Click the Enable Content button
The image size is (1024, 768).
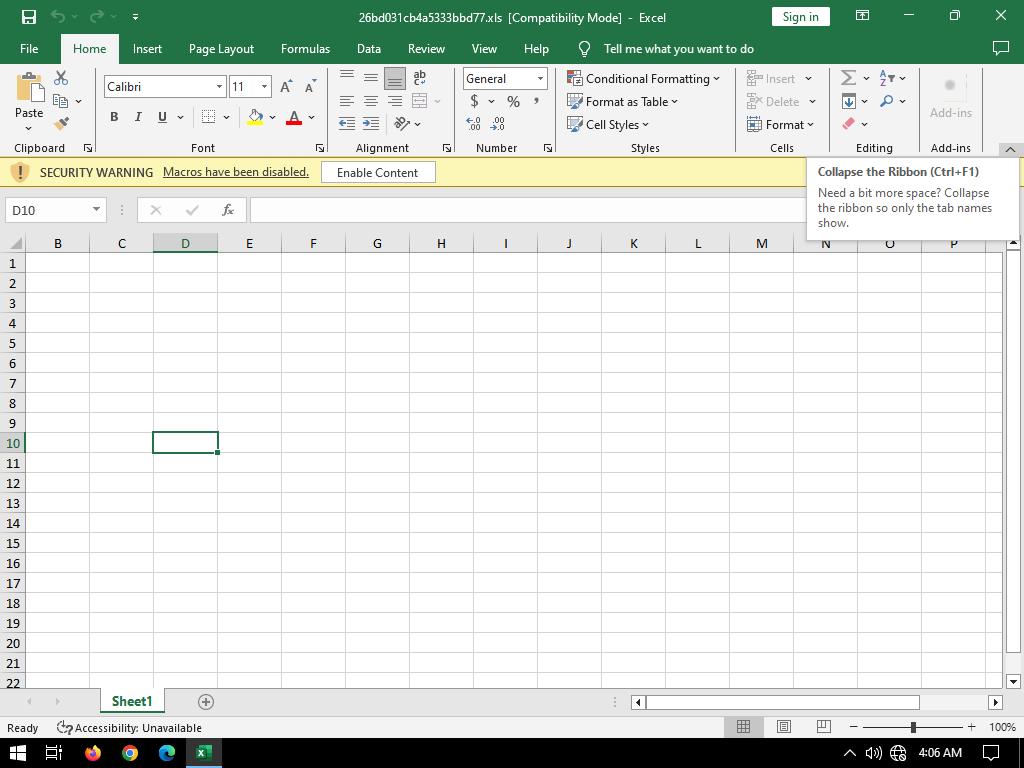pyautogui.click(x=377, y=172)
